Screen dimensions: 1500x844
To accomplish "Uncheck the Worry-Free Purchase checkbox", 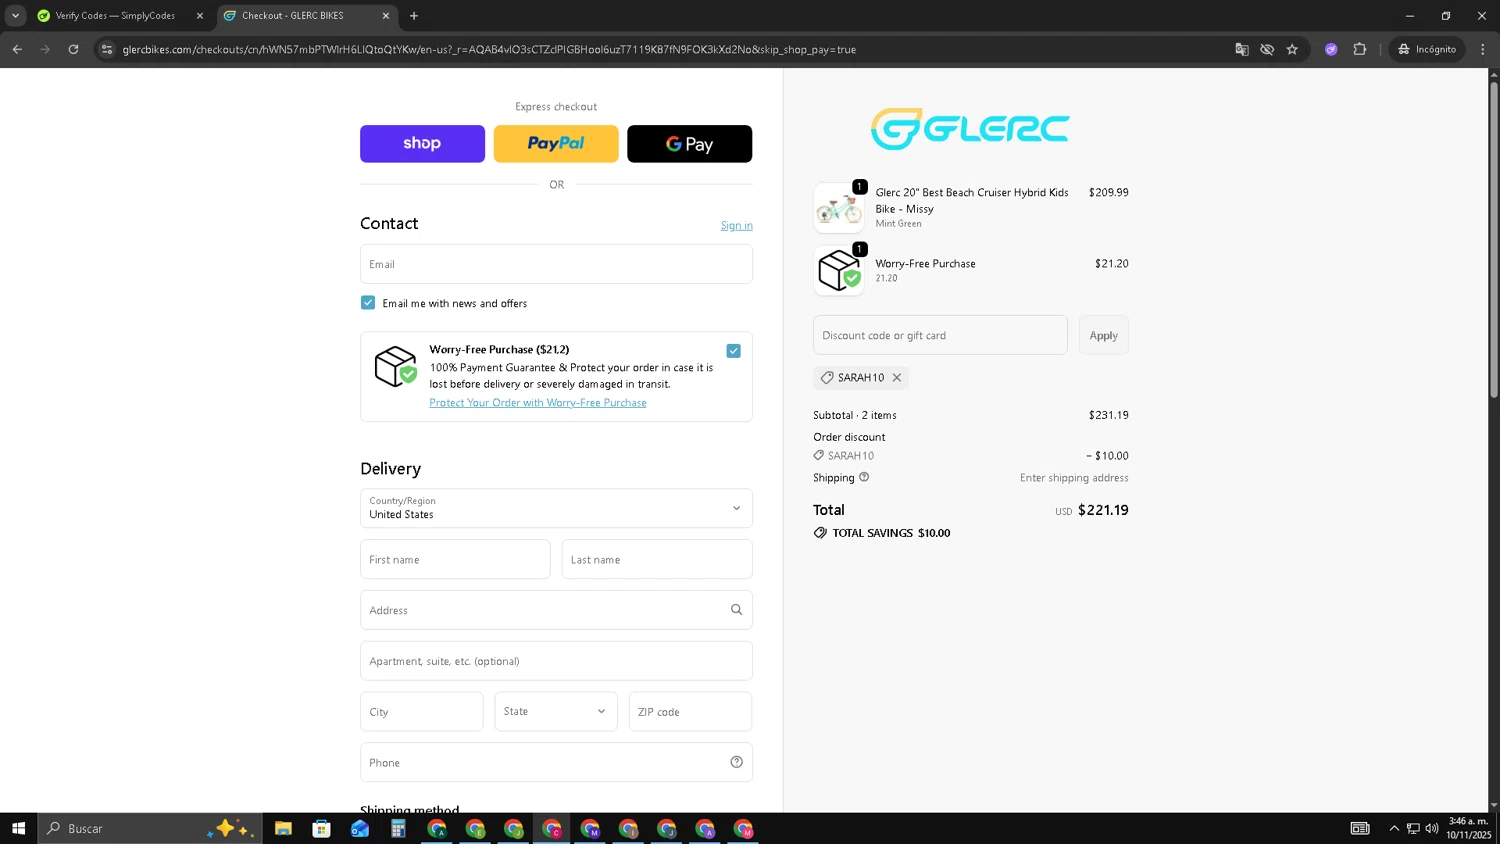I will click(x=734, y=351).
